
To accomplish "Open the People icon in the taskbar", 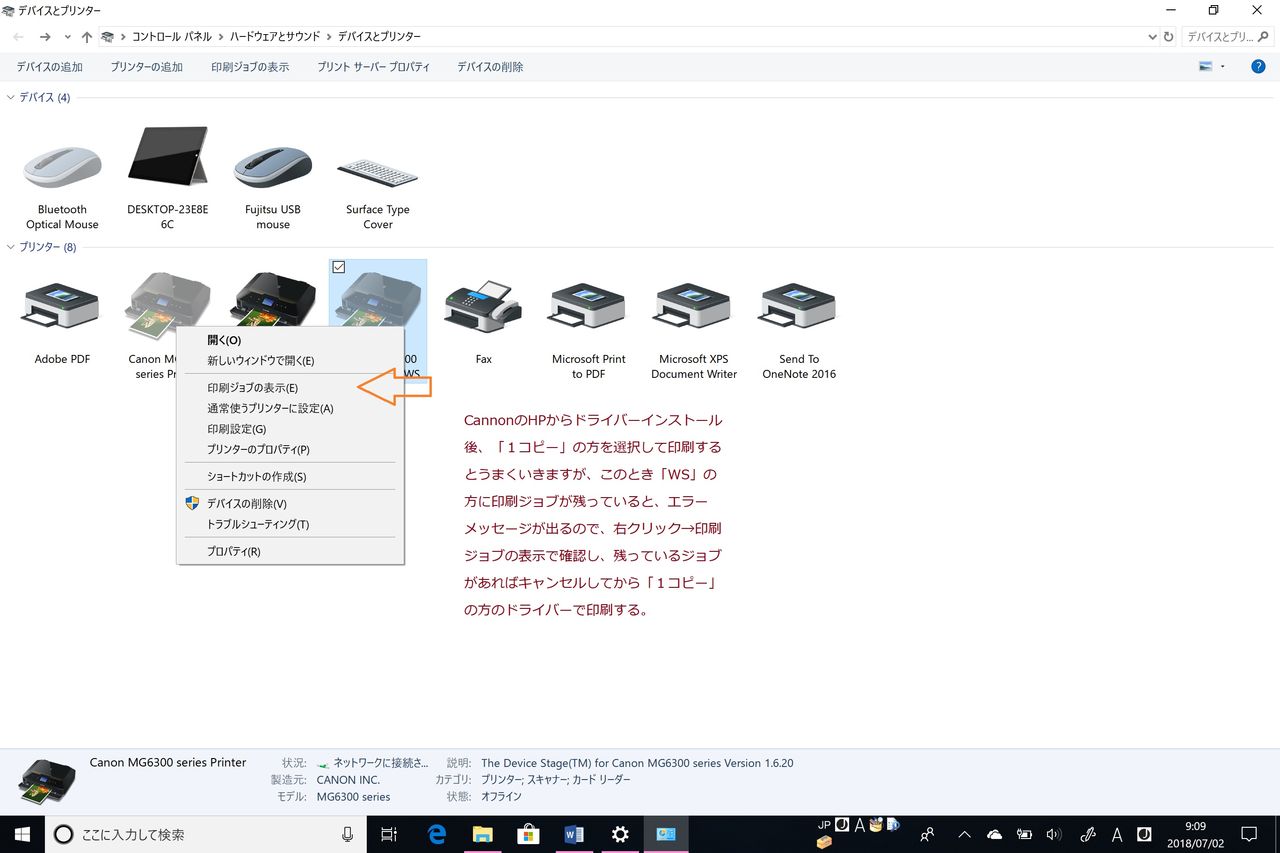I will click(928, 834).
